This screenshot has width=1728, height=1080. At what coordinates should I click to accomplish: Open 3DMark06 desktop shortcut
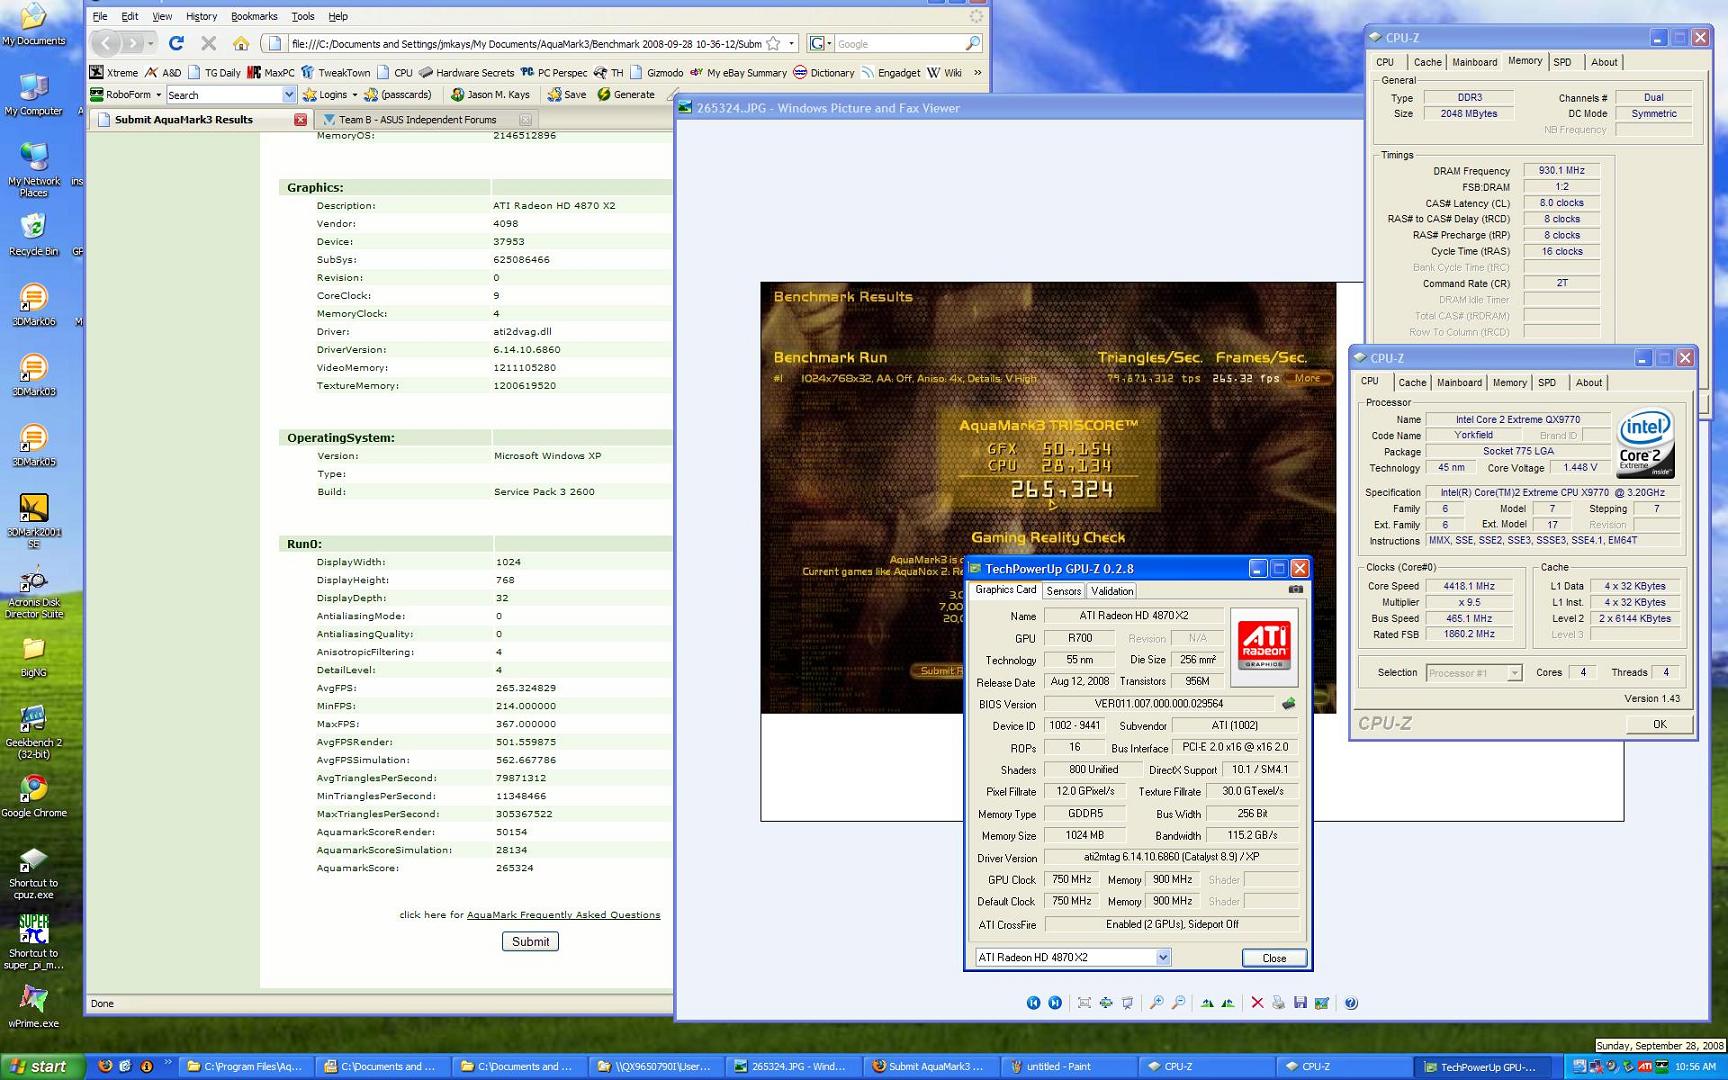click(x=33, y=305)
